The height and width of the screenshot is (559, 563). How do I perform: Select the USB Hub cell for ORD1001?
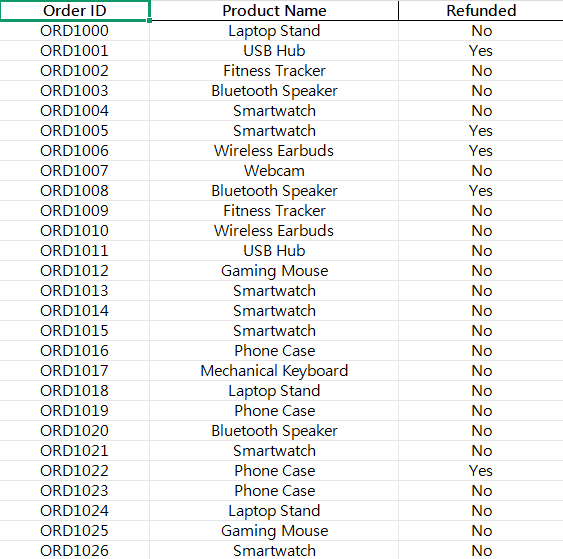point(274,51)
